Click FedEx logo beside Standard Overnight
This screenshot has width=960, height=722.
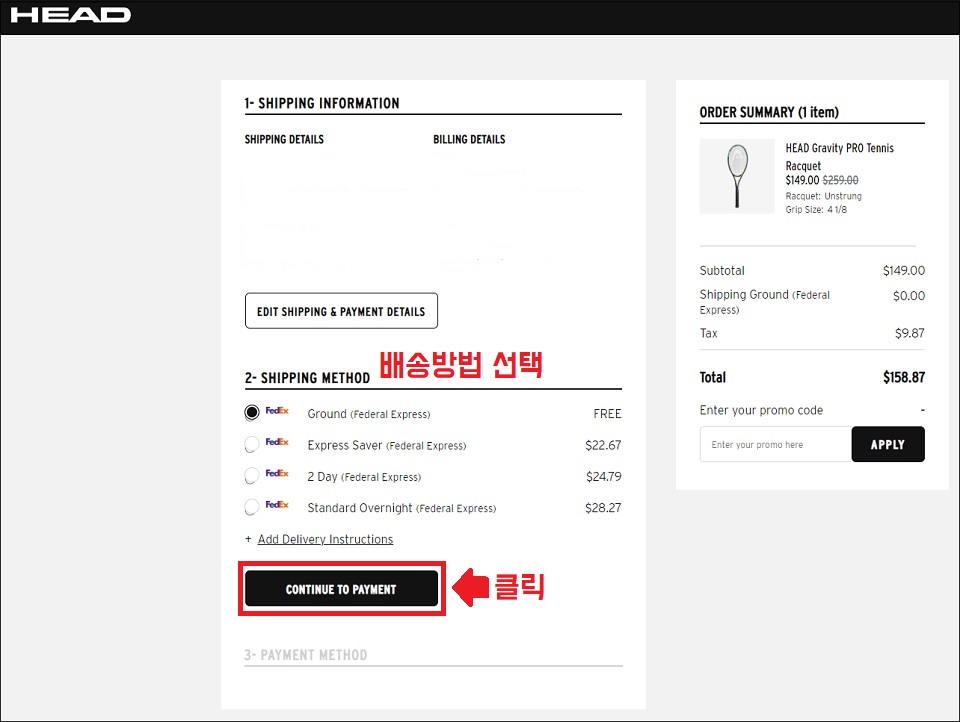tap(277, 504)
